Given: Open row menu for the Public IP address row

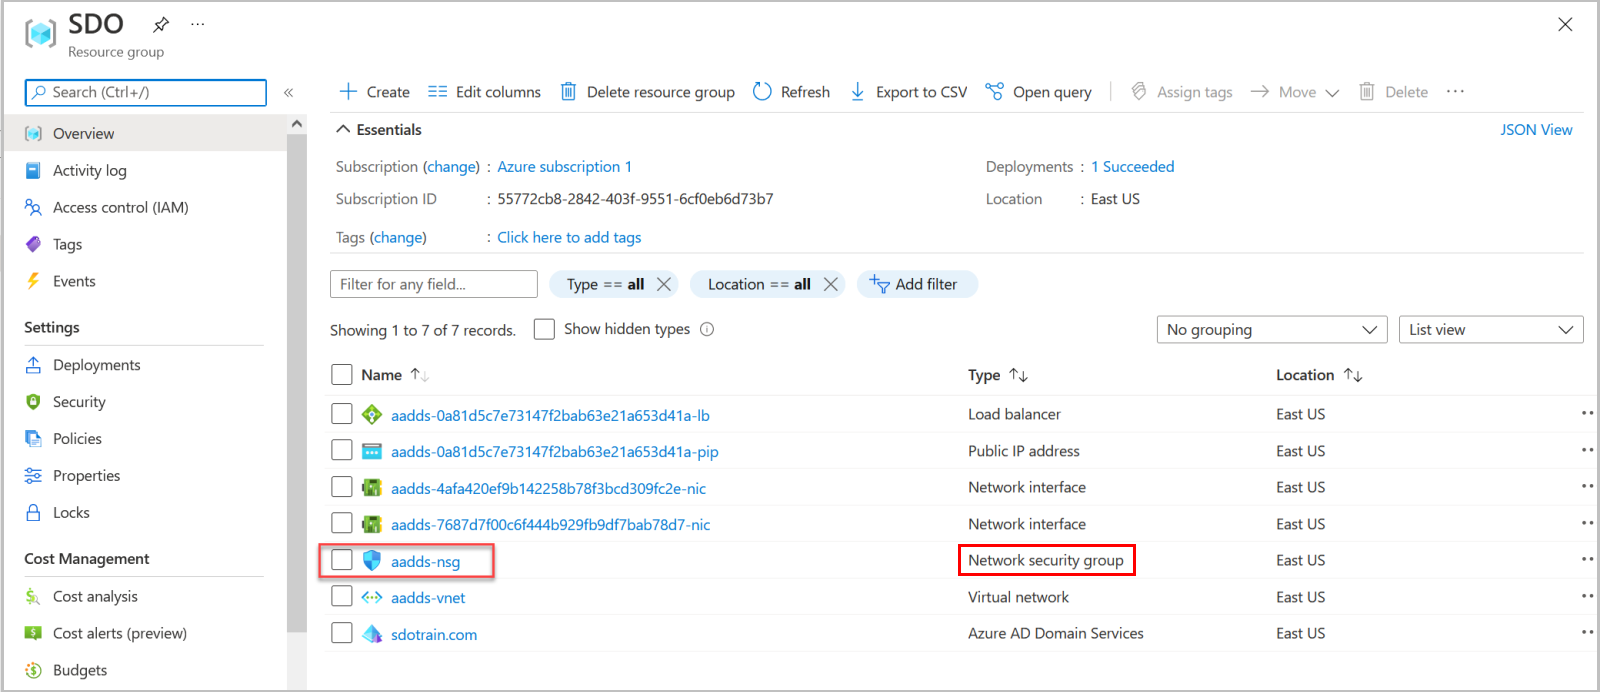Looking at the screenshot, I should tap(1587, 450).
